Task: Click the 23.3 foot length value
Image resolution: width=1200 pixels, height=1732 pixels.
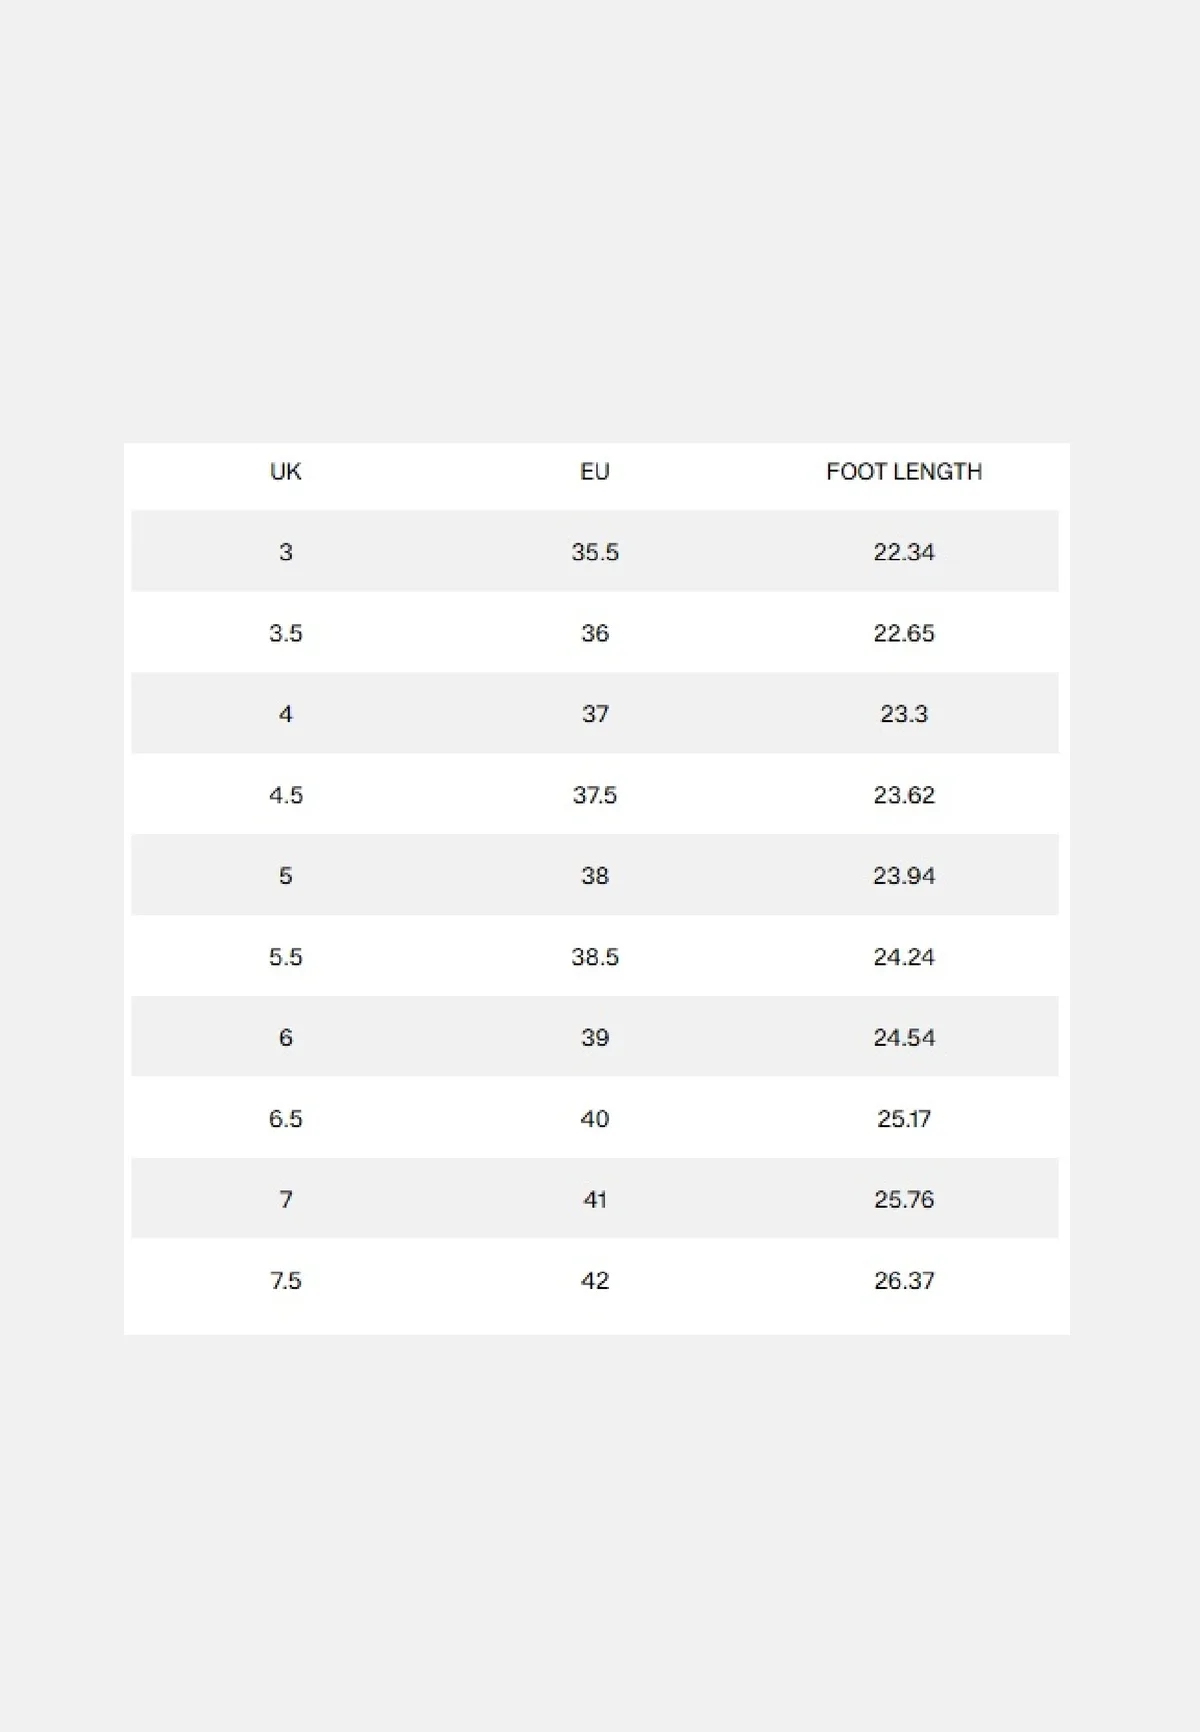Action: [x=904, y=714]
